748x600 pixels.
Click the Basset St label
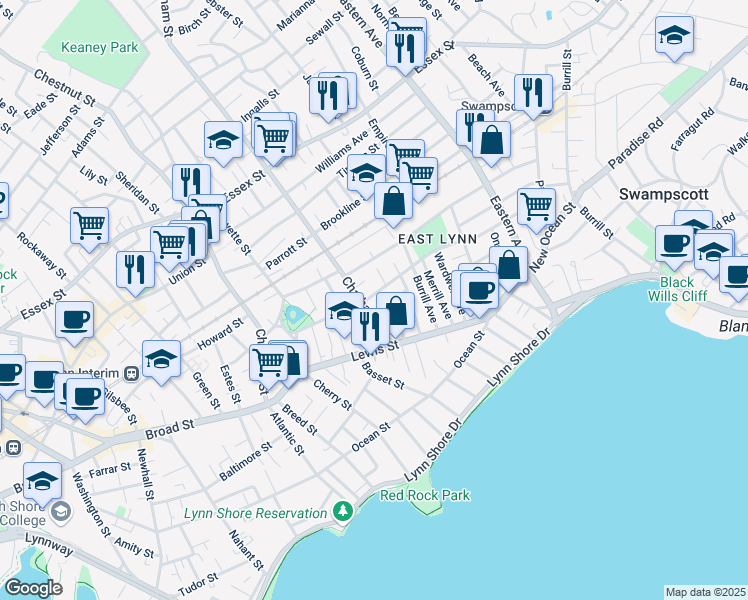pos(383,375)
